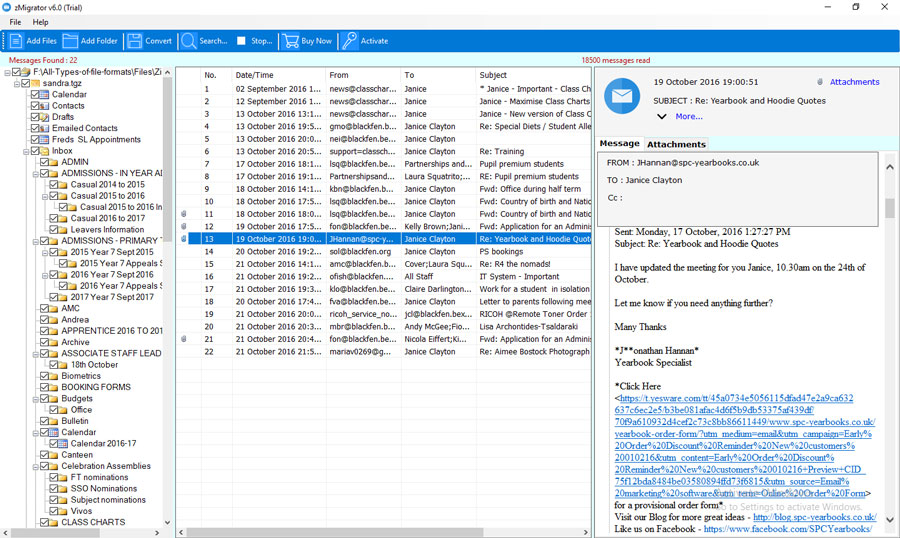The height and width of the screenshot is (538, 900).
Task: Click the Calendar 2016-17 folder icon
Action: pos(63,443)
